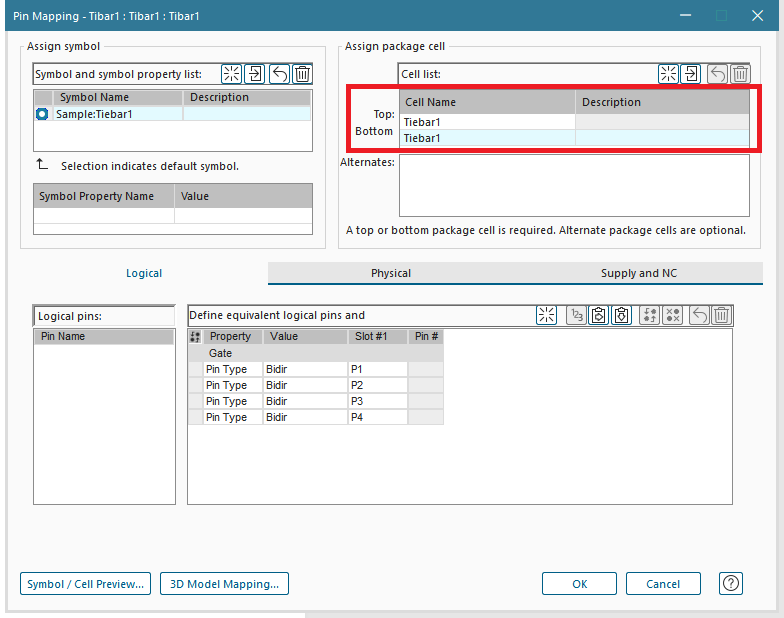Click the Symbol Property Name column header

104,196
